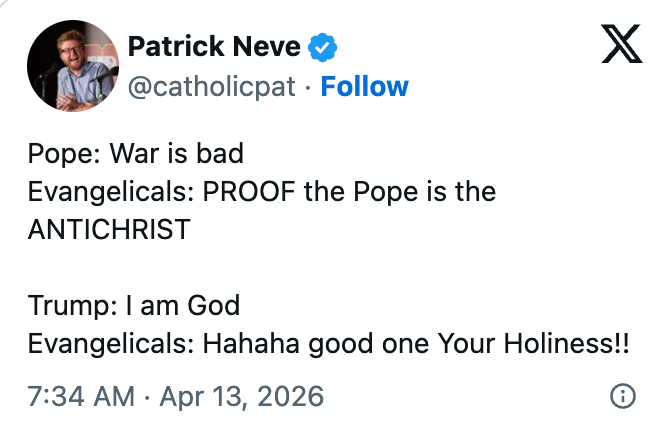Click the blue verified badge

coord(322,46)
